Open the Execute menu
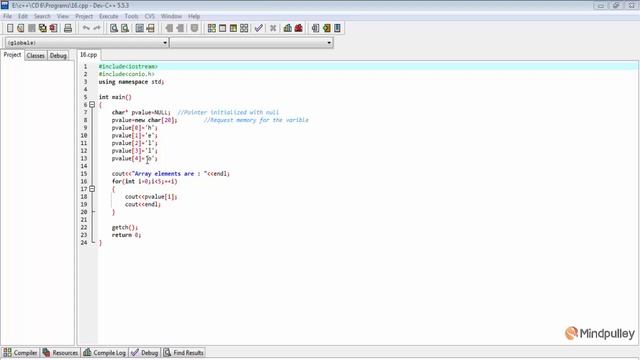This screenshot has height=360, width=640. (x=109, y=16)
